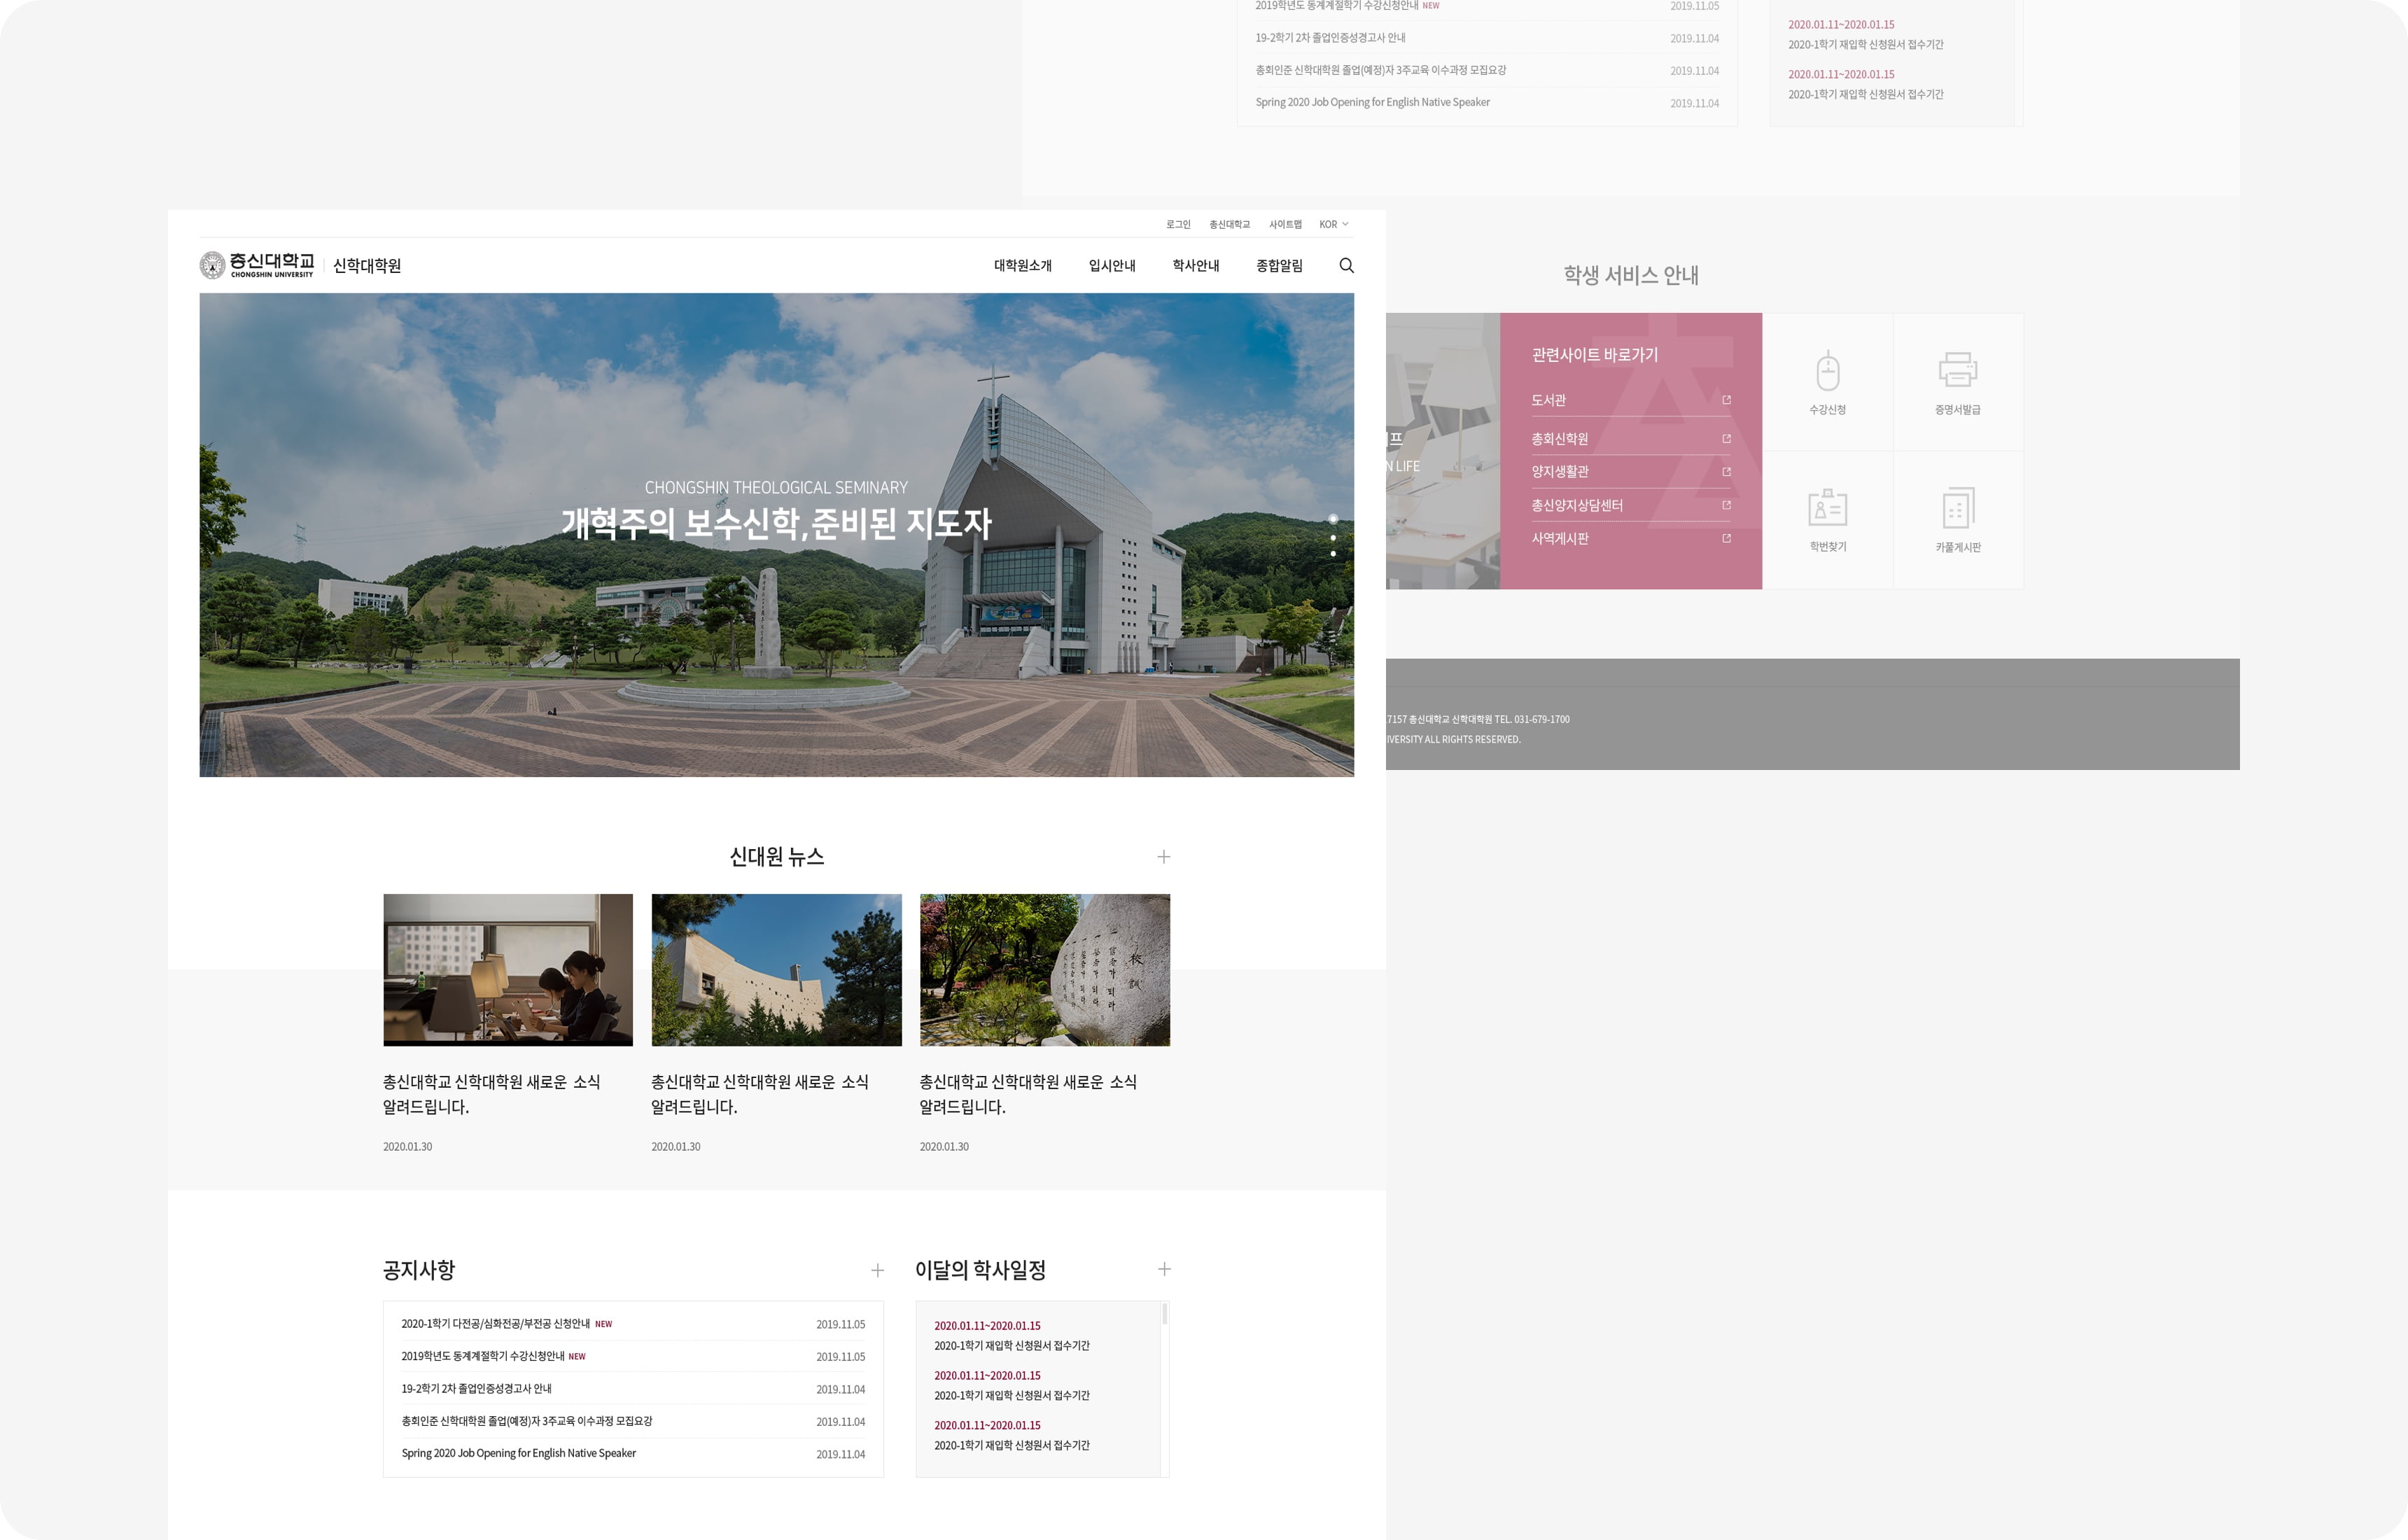Click the hero banner campus chapel image

(x=776, y=535)
